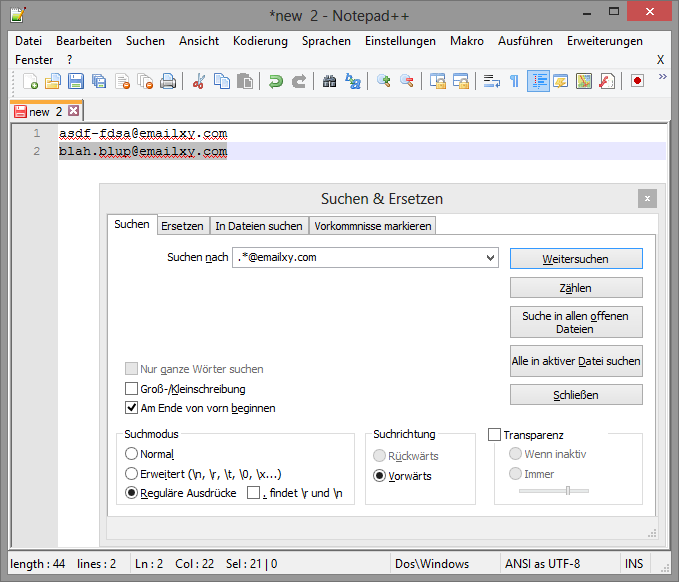Switch to In Dateien suchen tab
This screenshot has width=679, height=582.
[259, 226]
